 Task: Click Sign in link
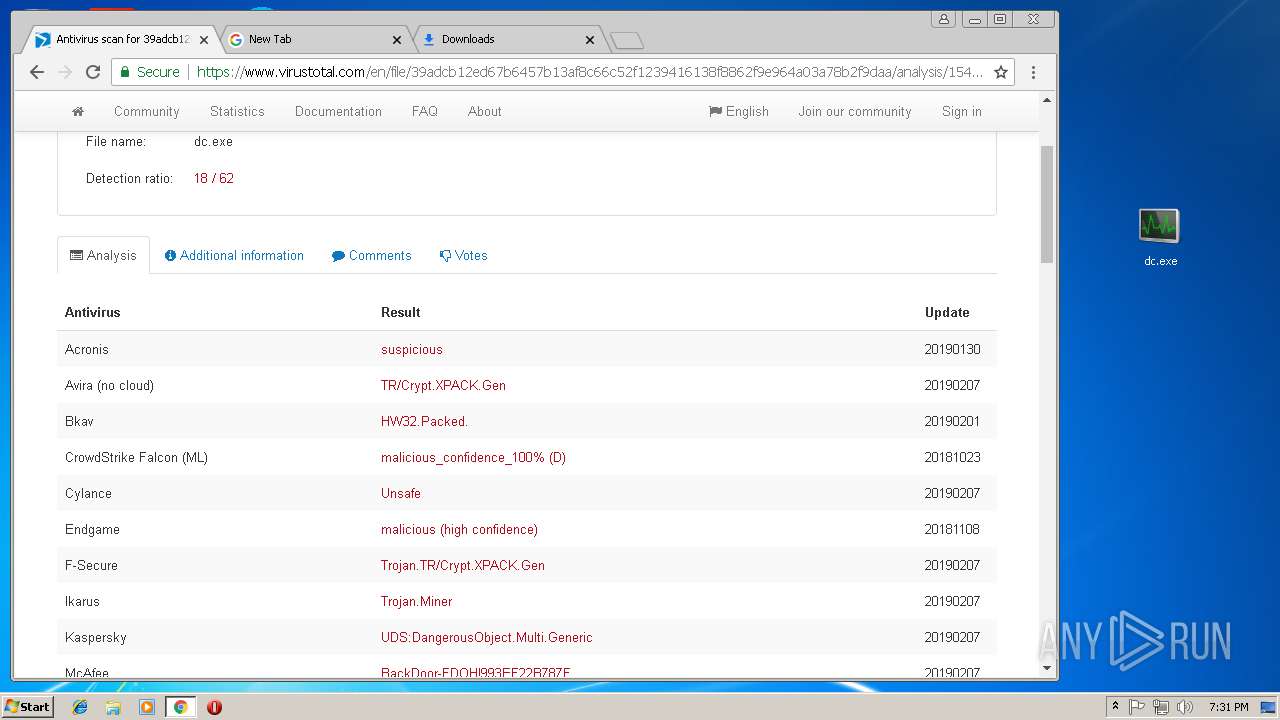[962, 112]
